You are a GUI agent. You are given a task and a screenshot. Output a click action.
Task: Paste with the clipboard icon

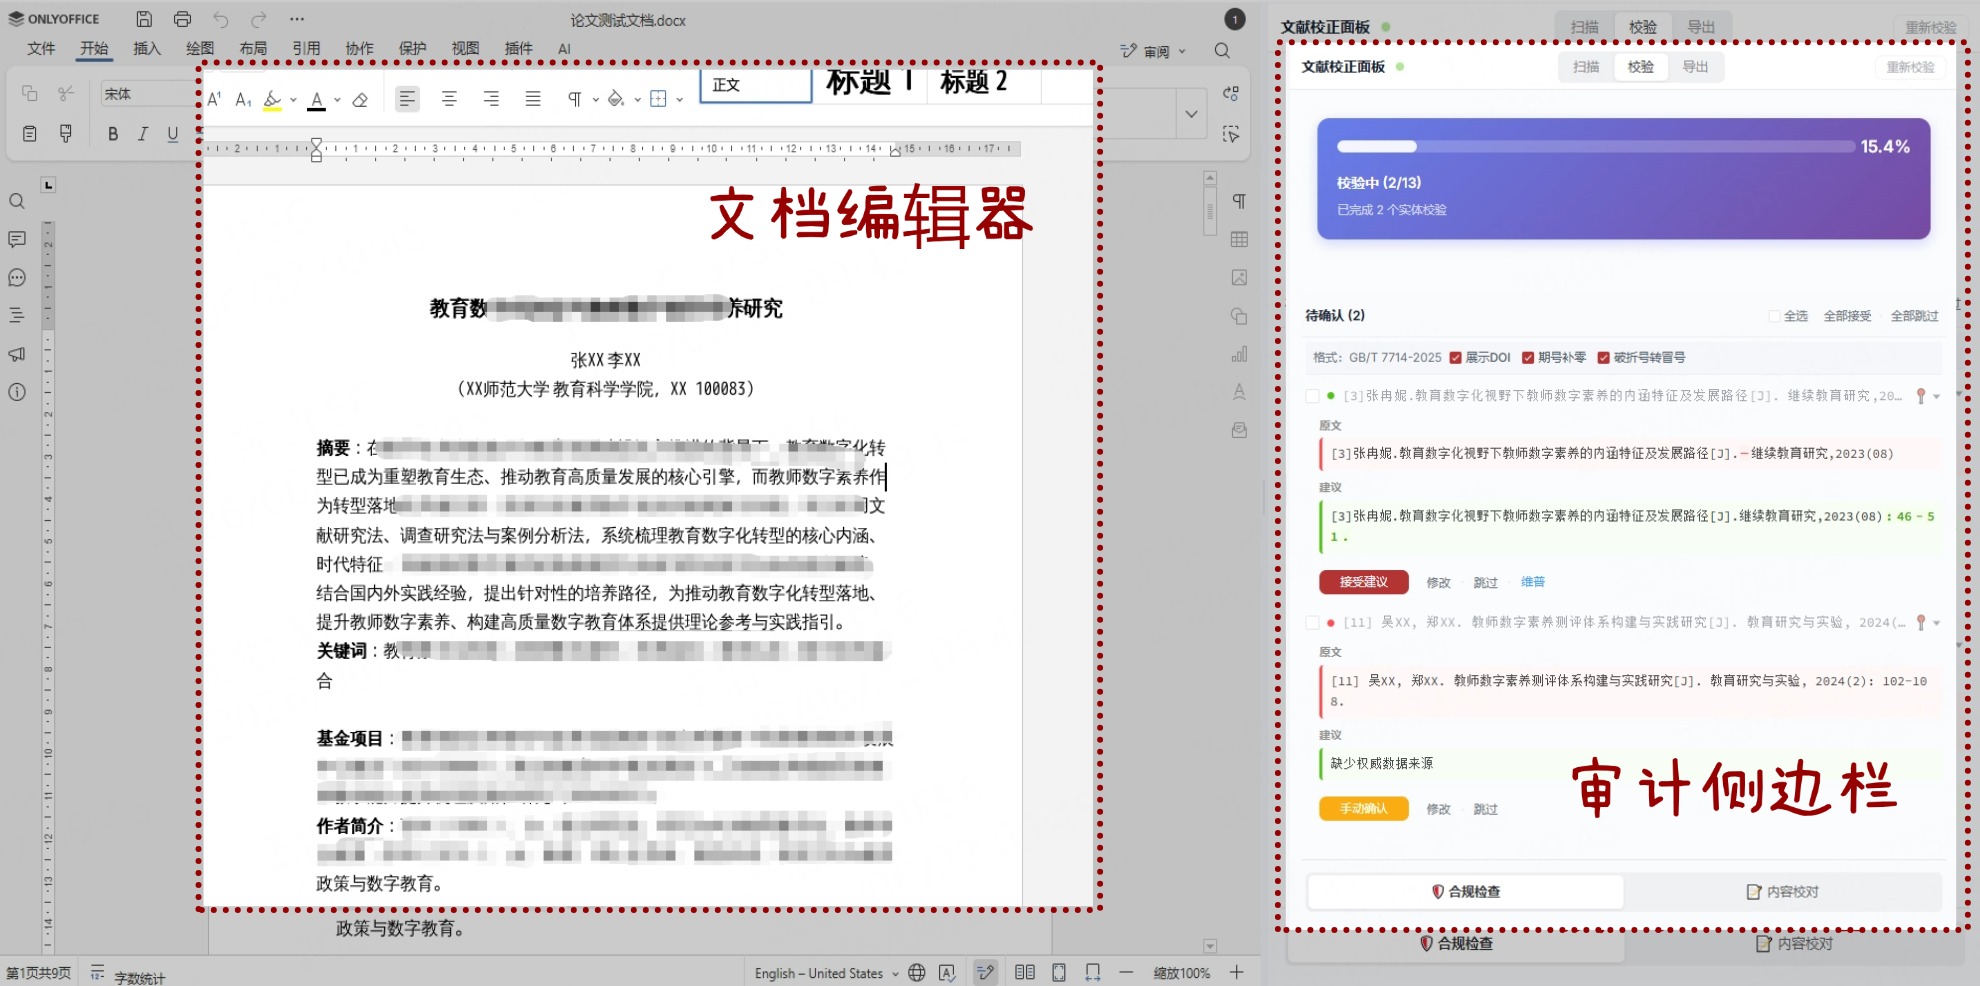click(x=30, y=133)
